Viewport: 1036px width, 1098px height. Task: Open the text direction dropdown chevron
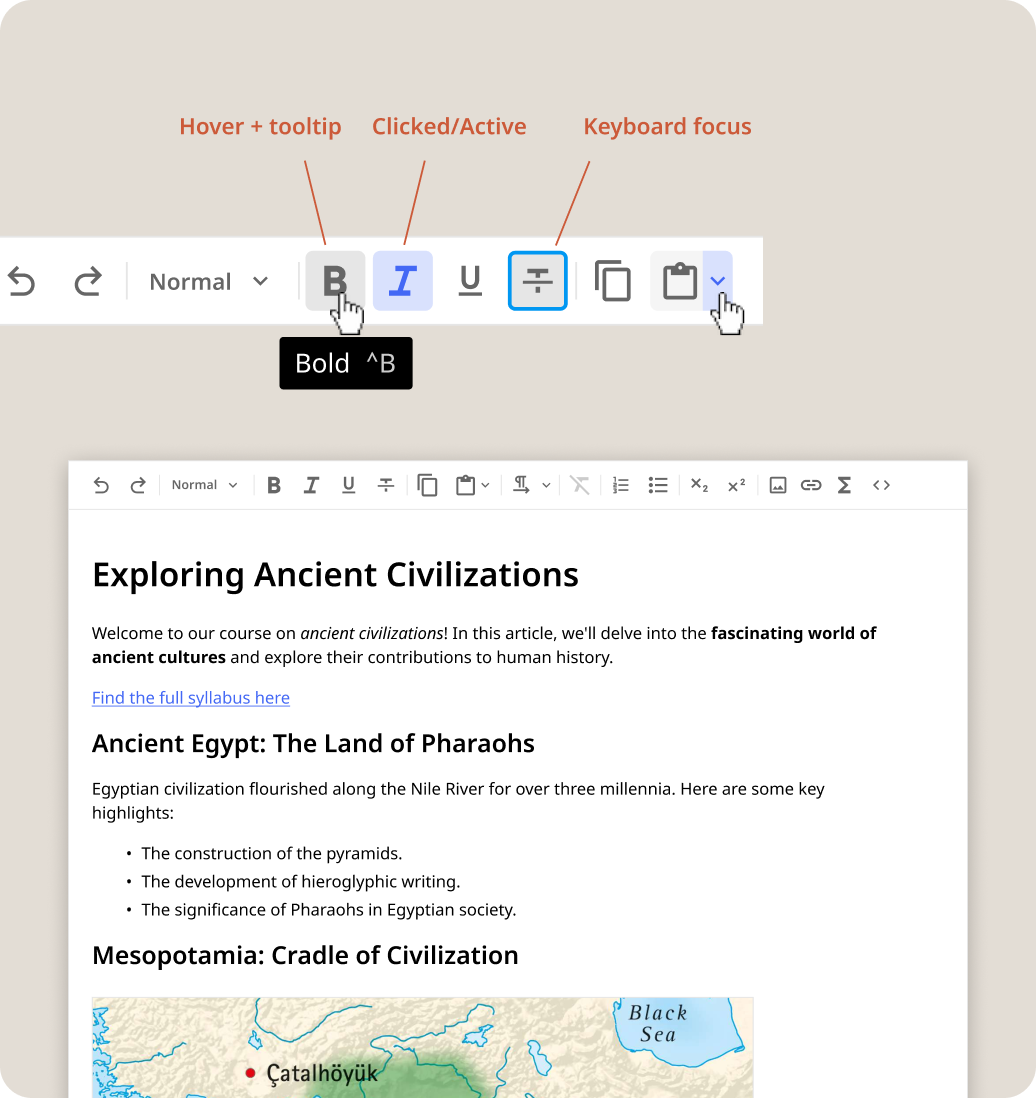point(546,485)
